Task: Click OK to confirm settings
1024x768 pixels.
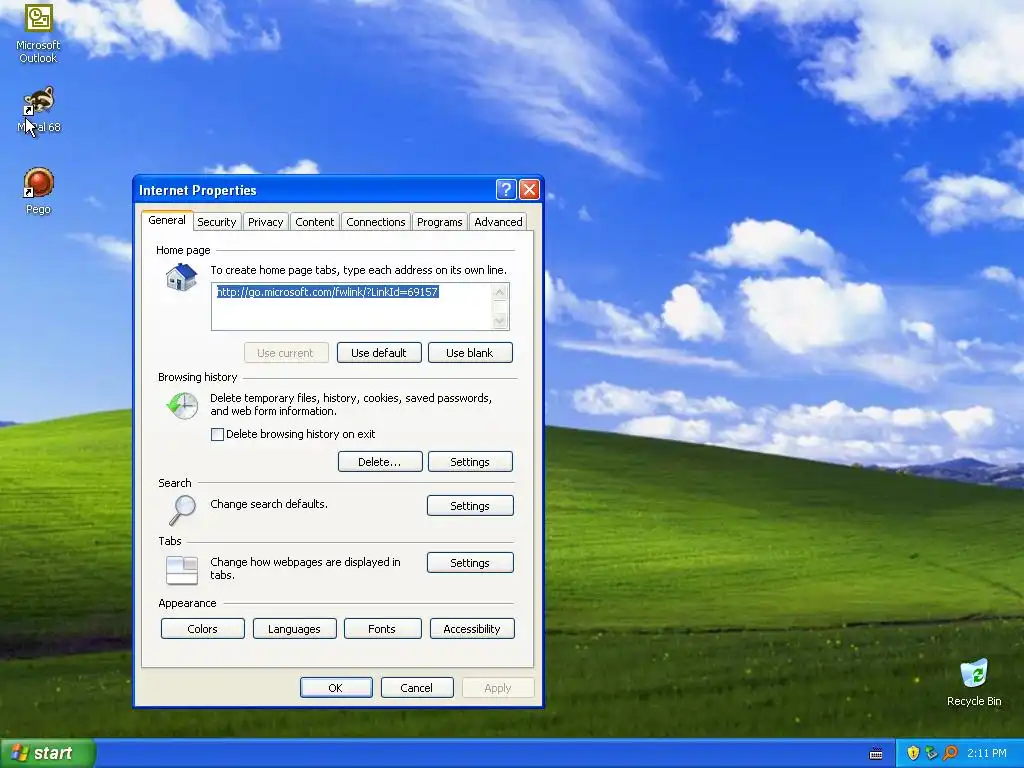Action: pyautogui.click(x=336, y=688)
